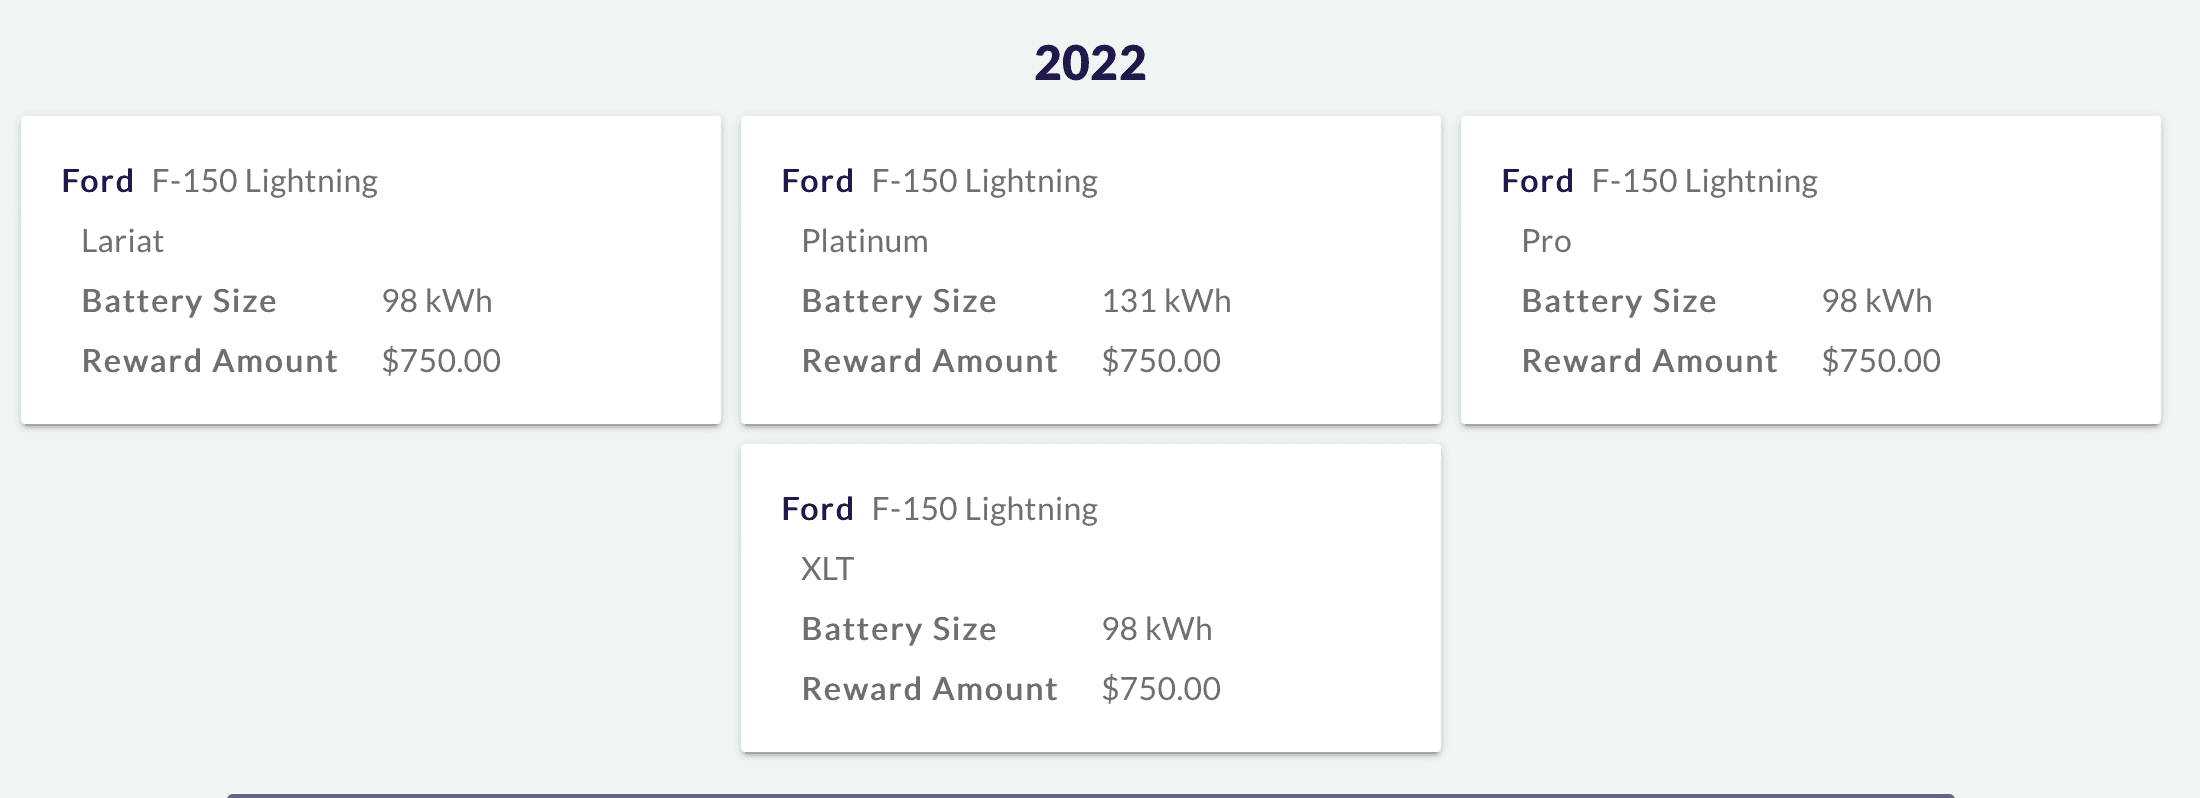
Task: Click Ford in the Platinum card
Action: coord(817,181)
